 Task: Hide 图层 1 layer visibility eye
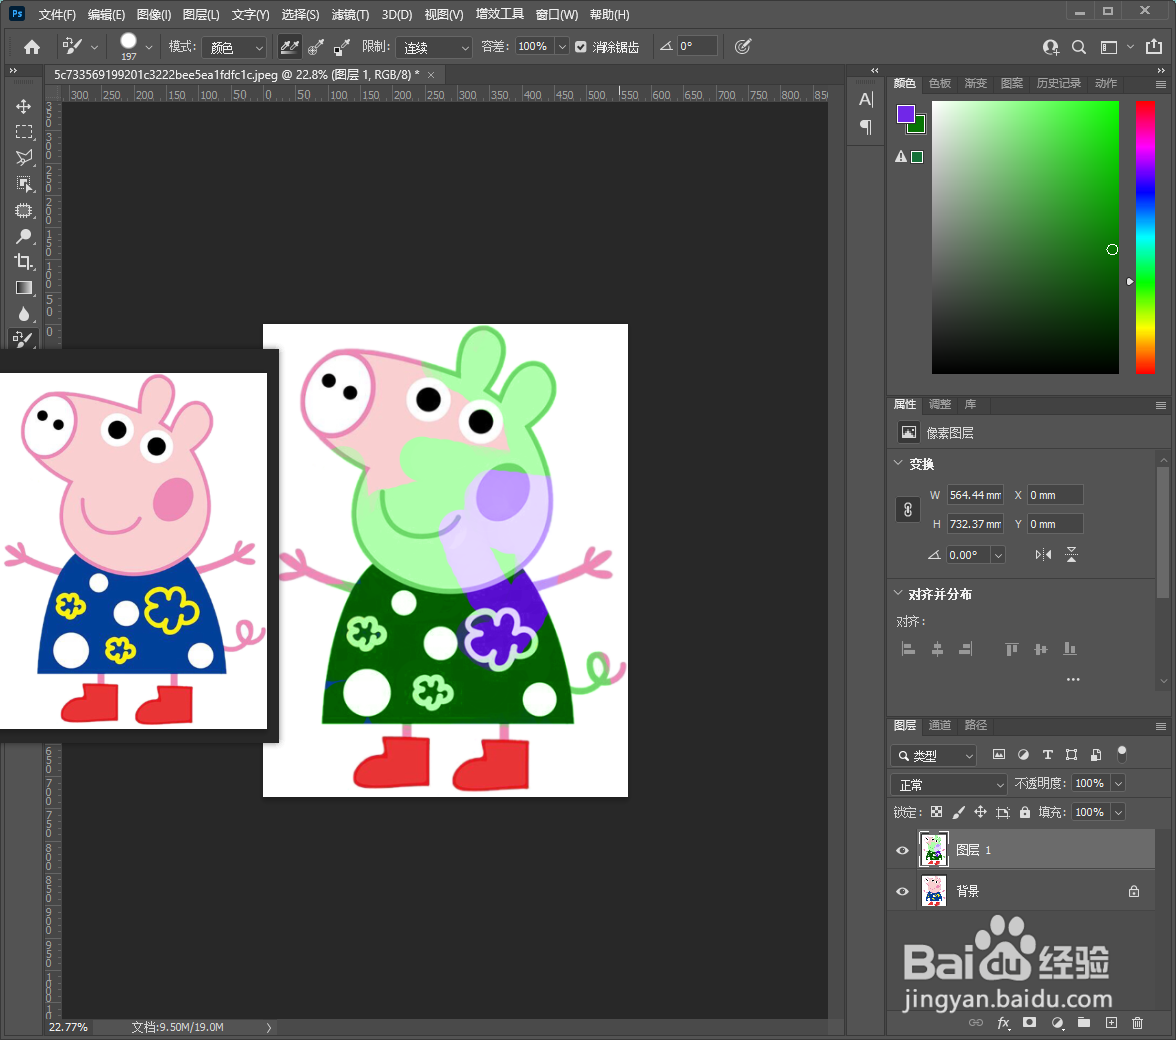[x=902, y=850]
